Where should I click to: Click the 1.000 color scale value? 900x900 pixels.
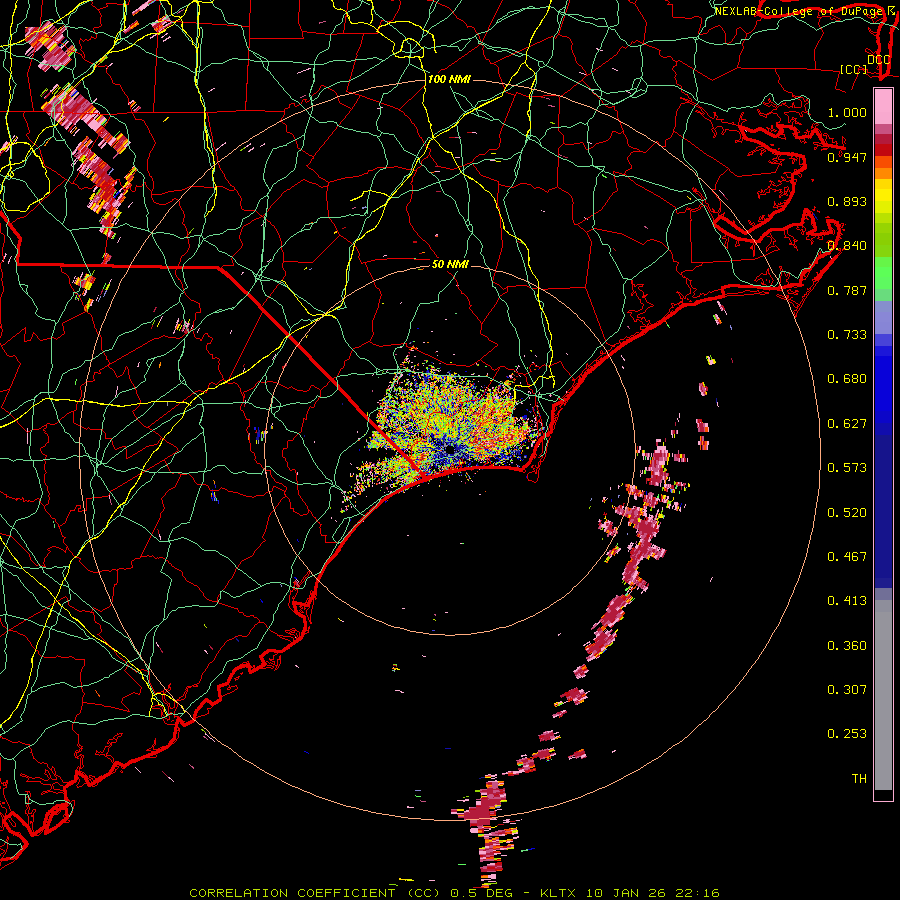pos(847,112)
